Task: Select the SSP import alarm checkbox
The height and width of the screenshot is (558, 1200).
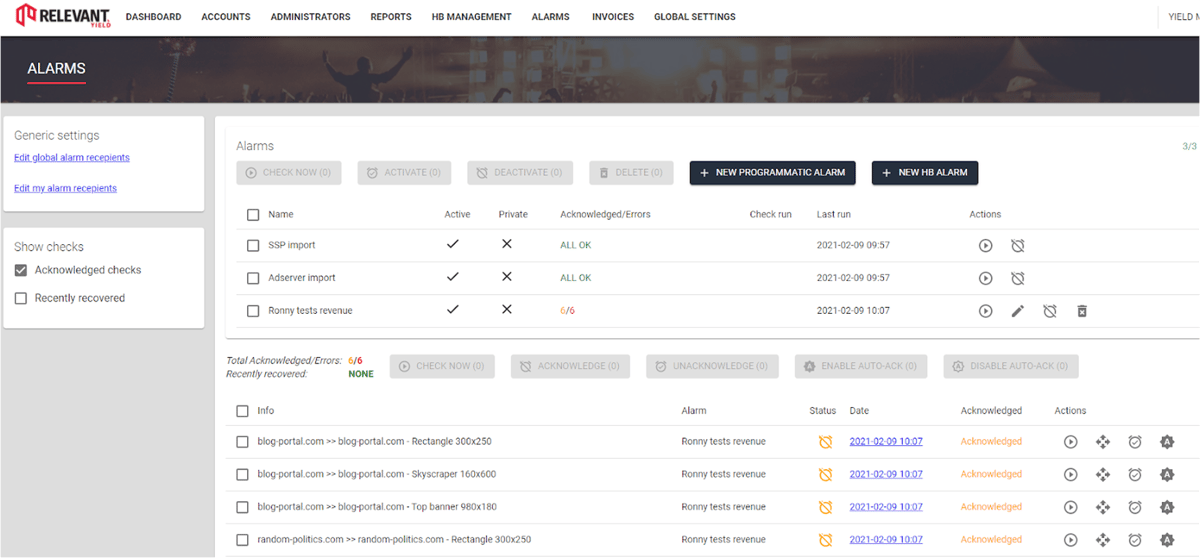Action: [x=253, y=246]
